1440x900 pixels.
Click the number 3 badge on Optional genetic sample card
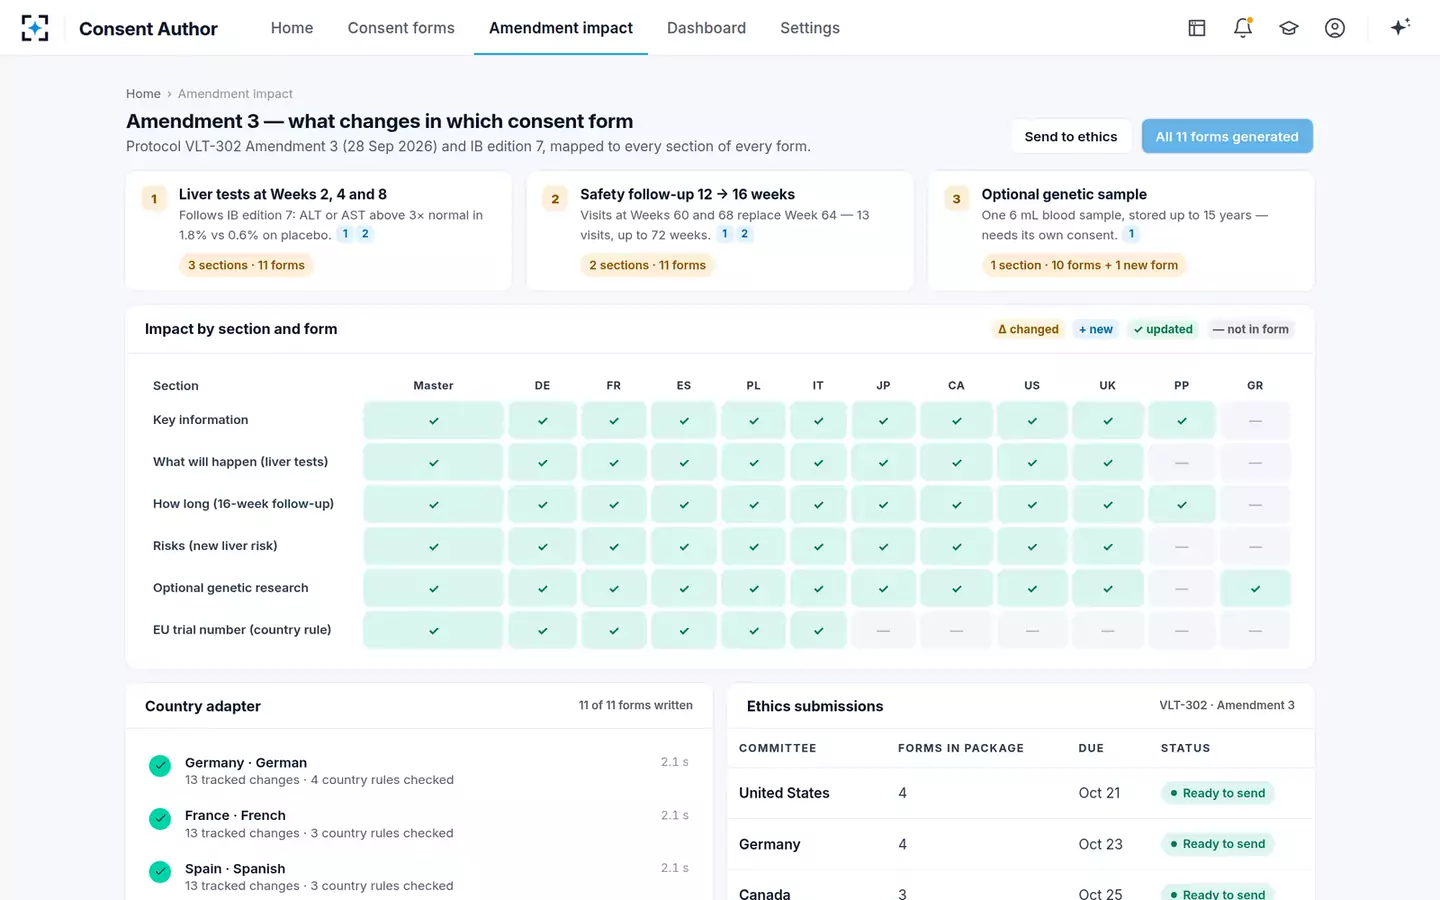[956, 199]
